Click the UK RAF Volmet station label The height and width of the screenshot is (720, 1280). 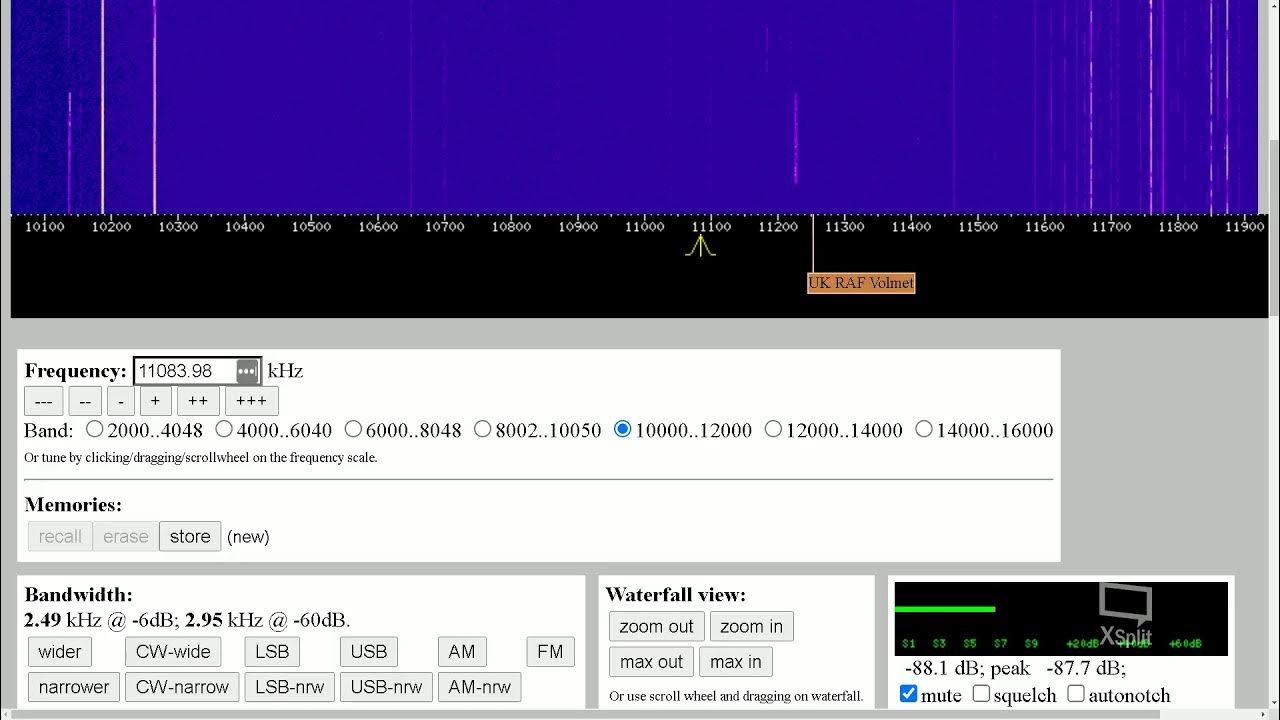click(861, 283)
